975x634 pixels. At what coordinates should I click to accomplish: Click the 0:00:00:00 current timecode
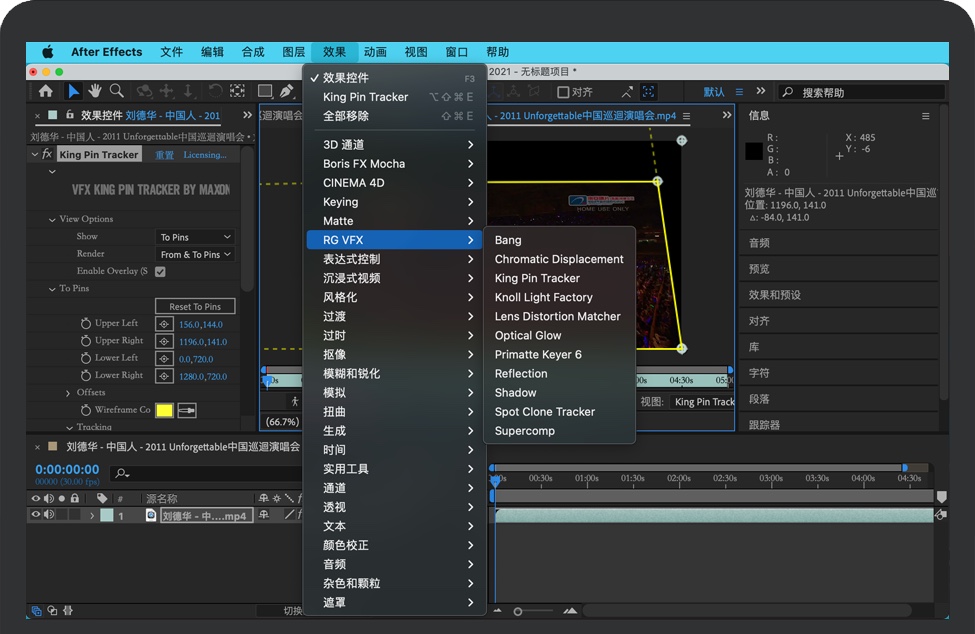tap(67, 469)
